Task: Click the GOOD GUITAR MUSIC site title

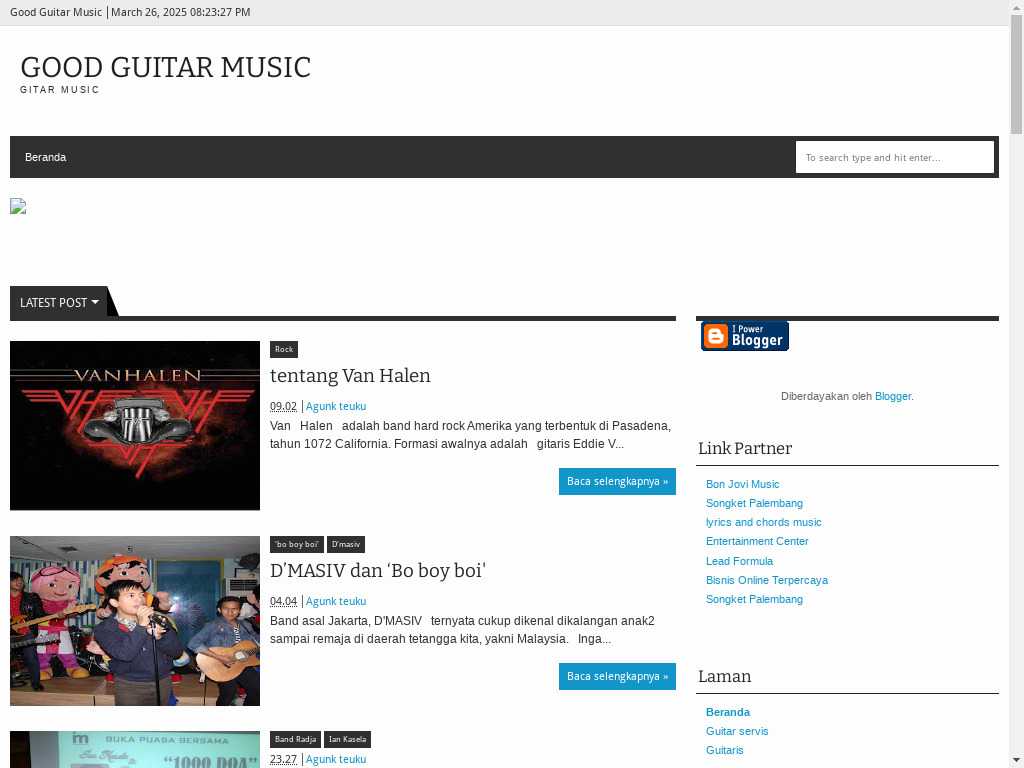Action: pyautogui.click(x=166, y=67)
